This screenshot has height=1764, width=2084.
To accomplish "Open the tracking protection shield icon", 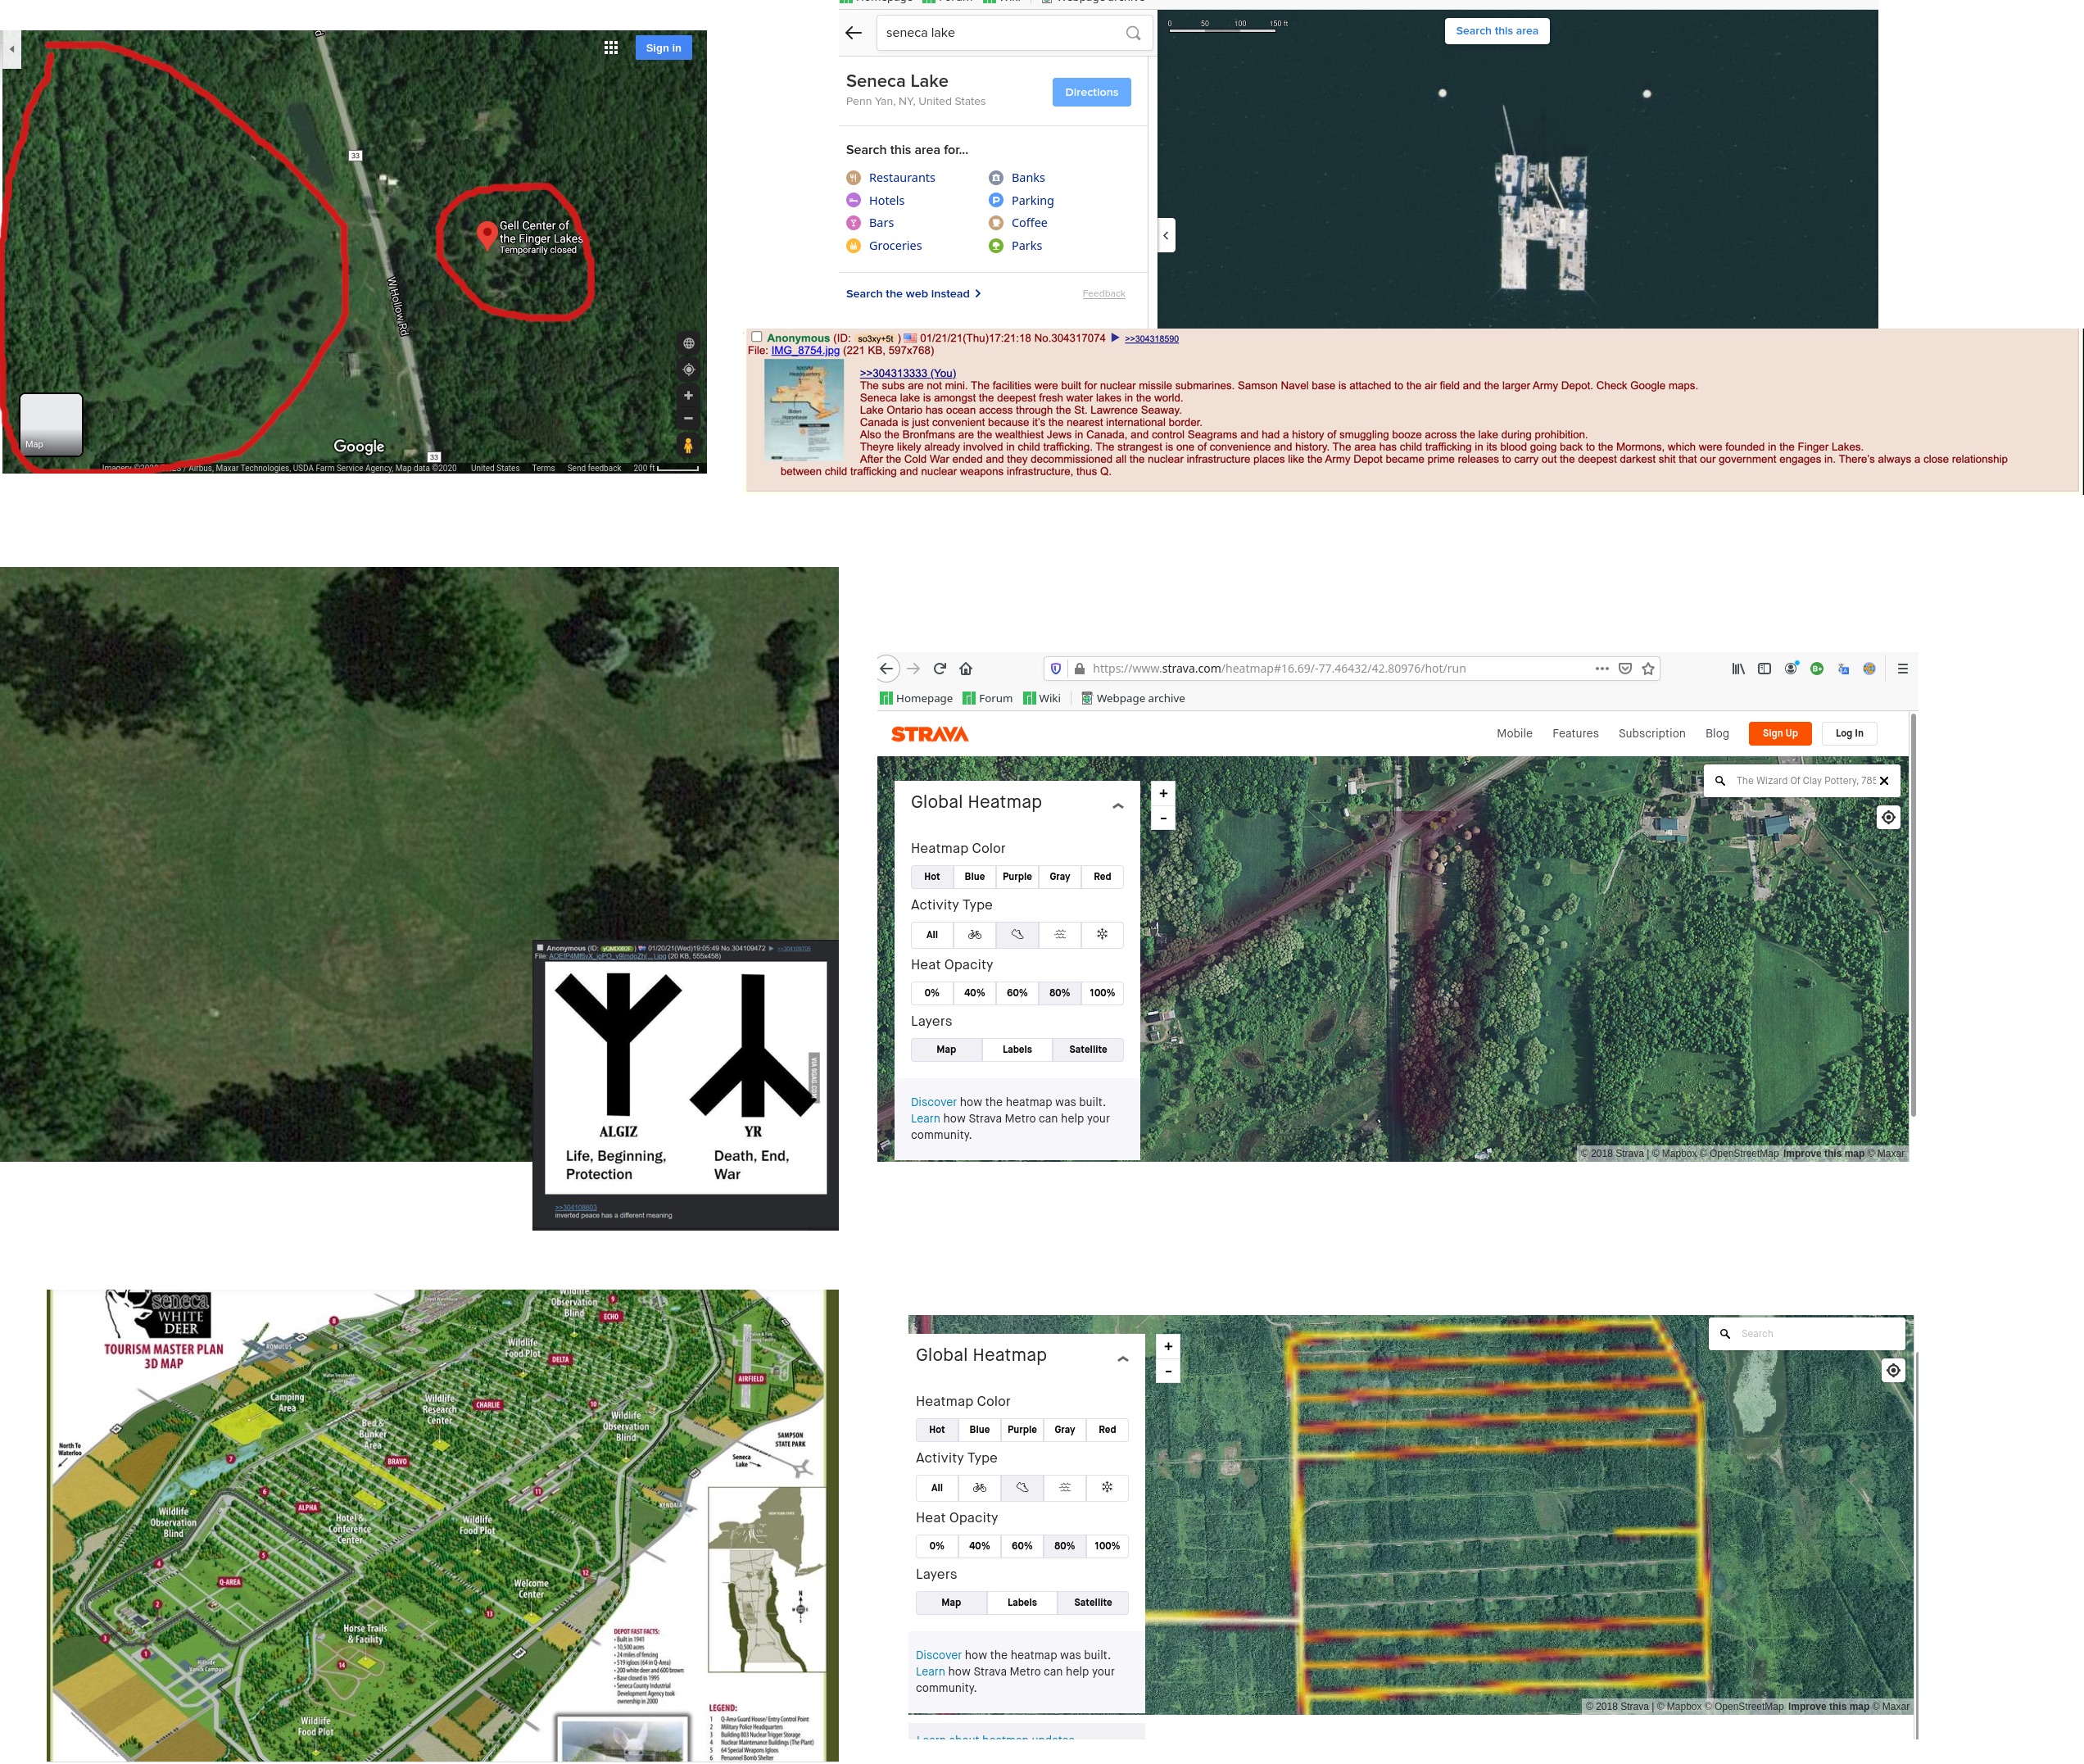I will [1055, 669].
